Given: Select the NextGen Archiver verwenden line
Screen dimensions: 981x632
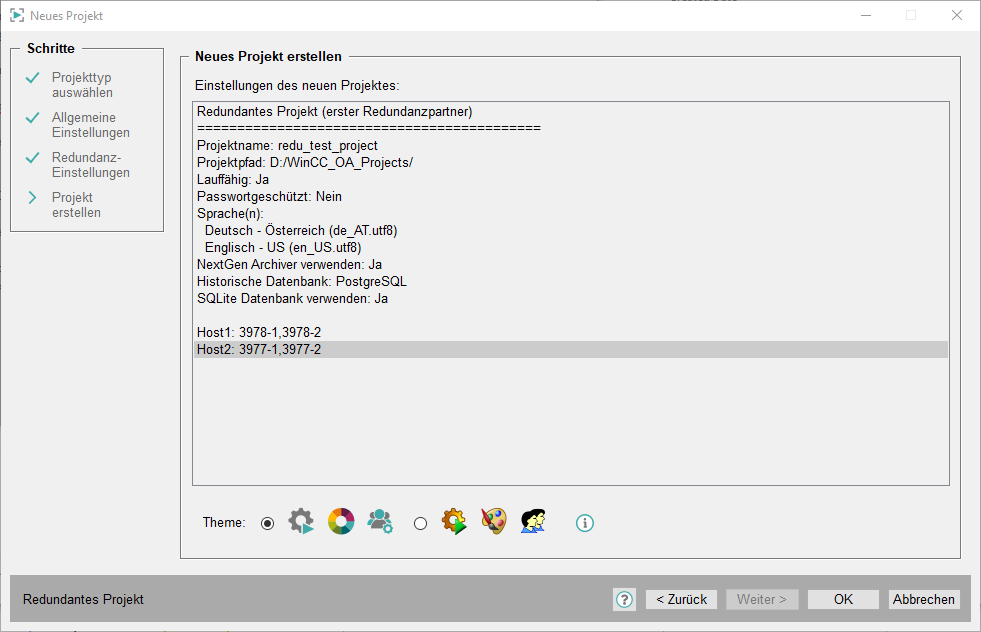Looking at the screenshot, I should point(571,264).
